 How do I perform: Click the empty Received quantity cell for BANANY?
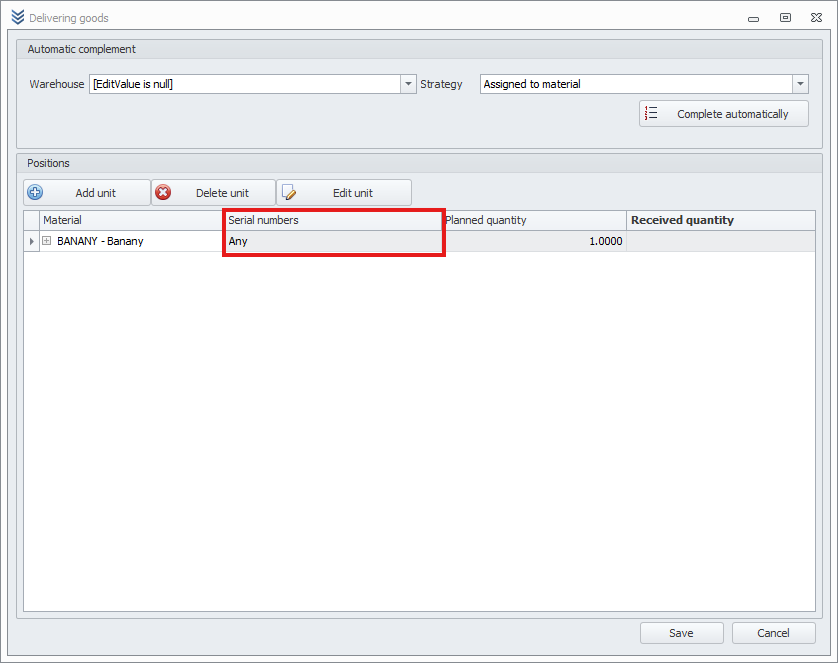[721, 241]
